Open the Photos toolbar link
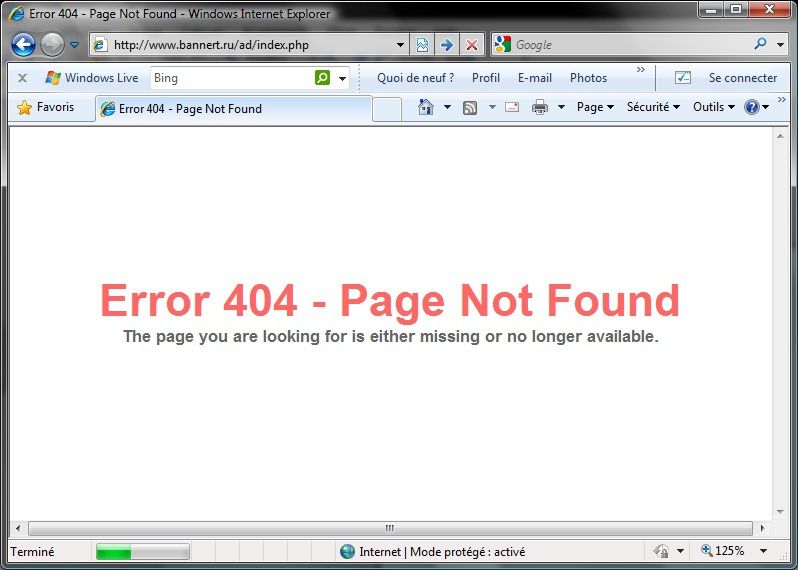 click(x=588, y=78)
